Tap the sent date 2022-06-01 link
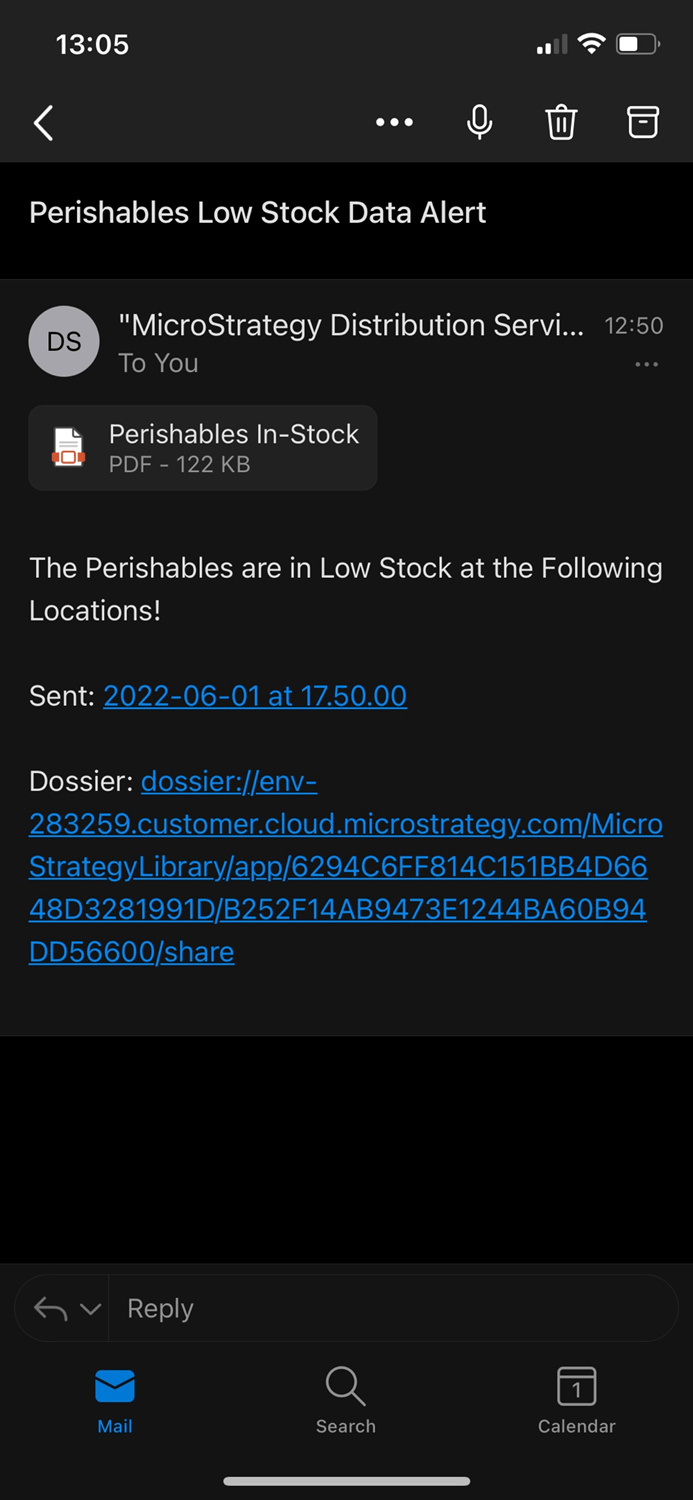Image resolution: width=693 pixels, height=1500 pixels. [255, 696]
